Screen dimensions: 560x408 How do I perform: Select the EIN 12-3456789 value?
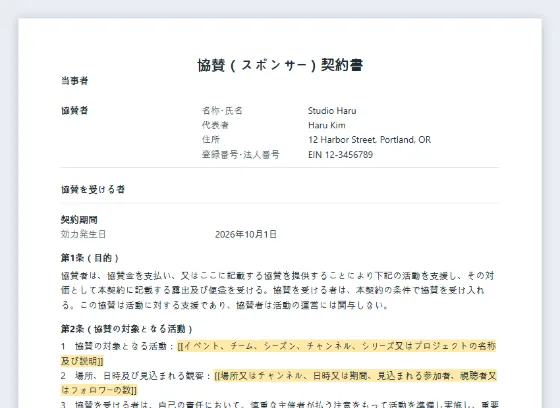tap(340, 155)
